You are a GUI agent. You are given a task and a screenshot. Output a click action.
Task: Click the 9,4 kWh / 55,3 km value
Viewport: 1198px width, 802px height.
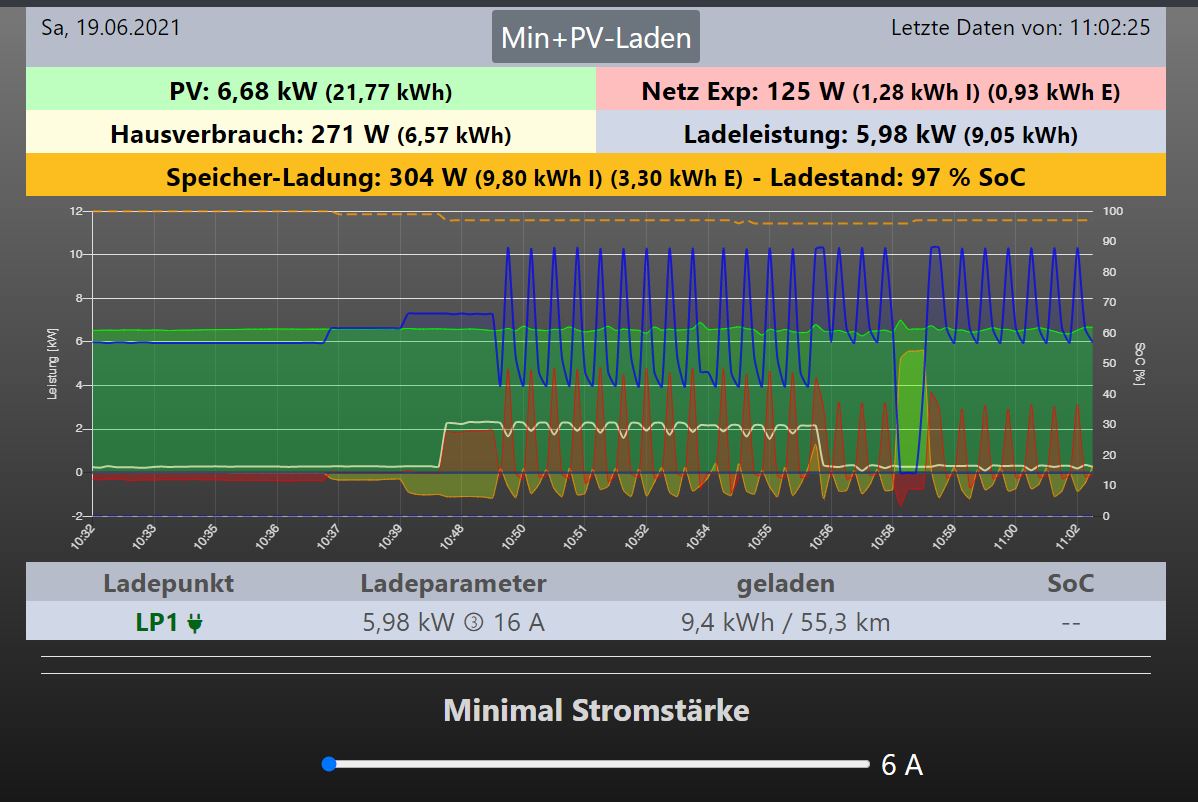785,623
